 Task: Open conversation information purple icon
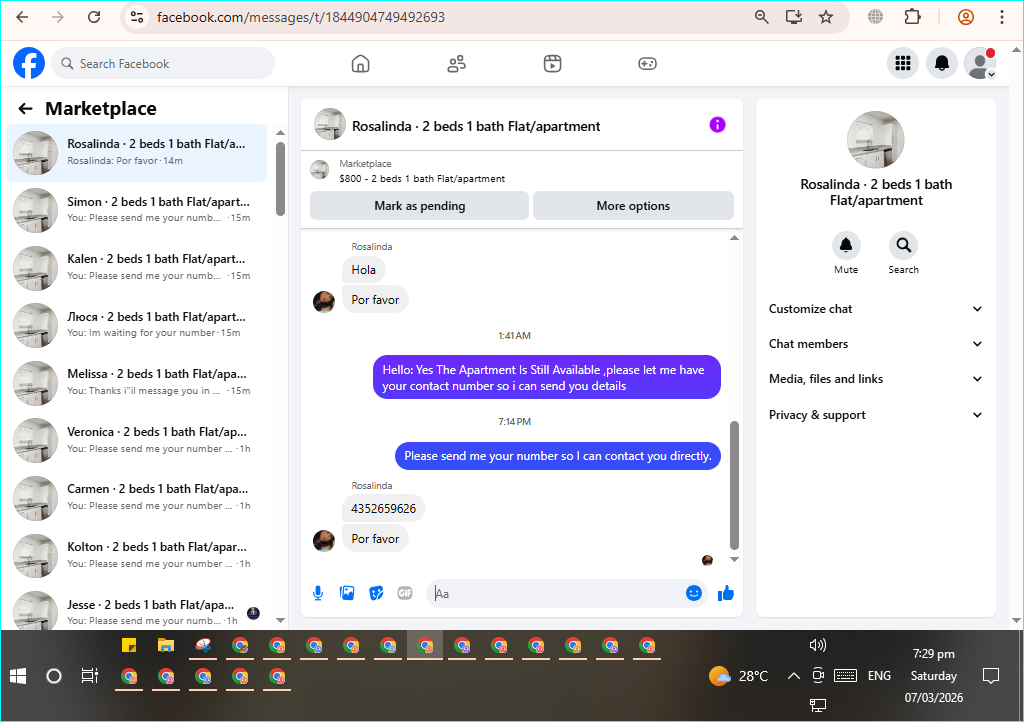pos(717,125)
